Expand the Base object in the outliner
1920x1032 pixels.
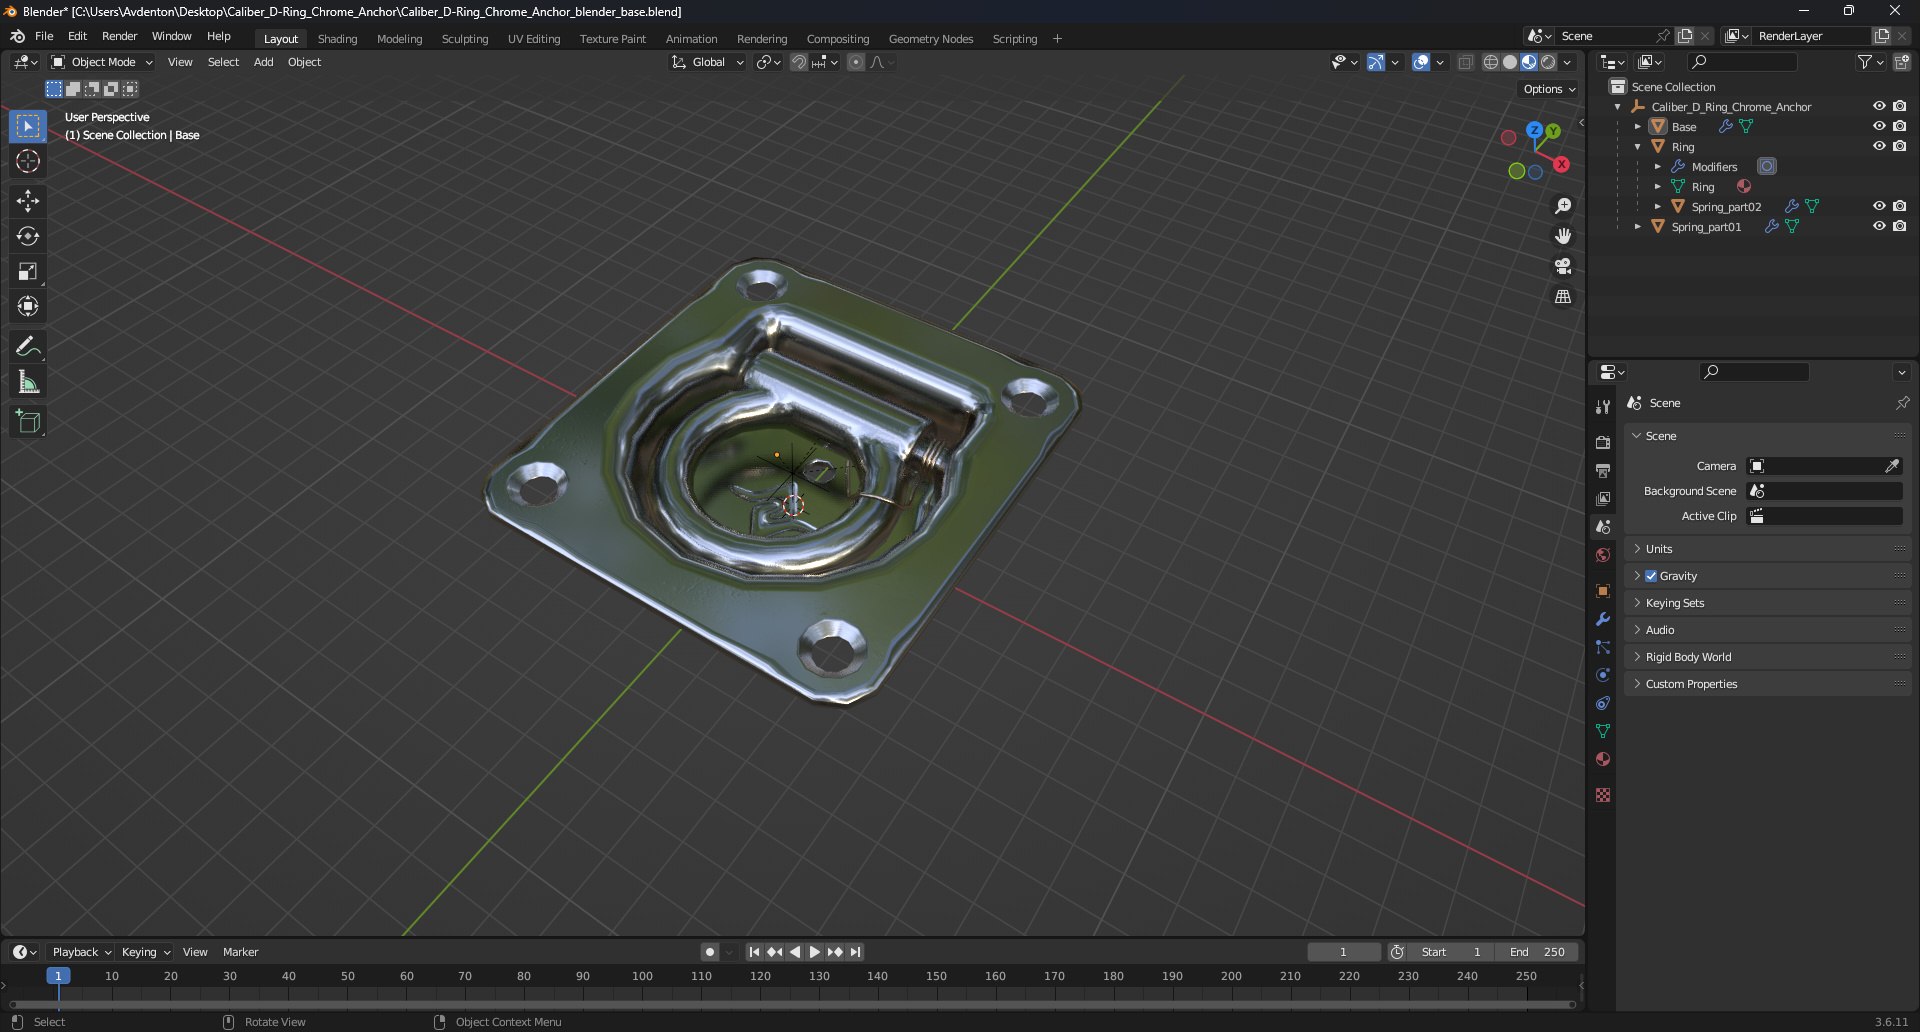tap(1637, 127)
